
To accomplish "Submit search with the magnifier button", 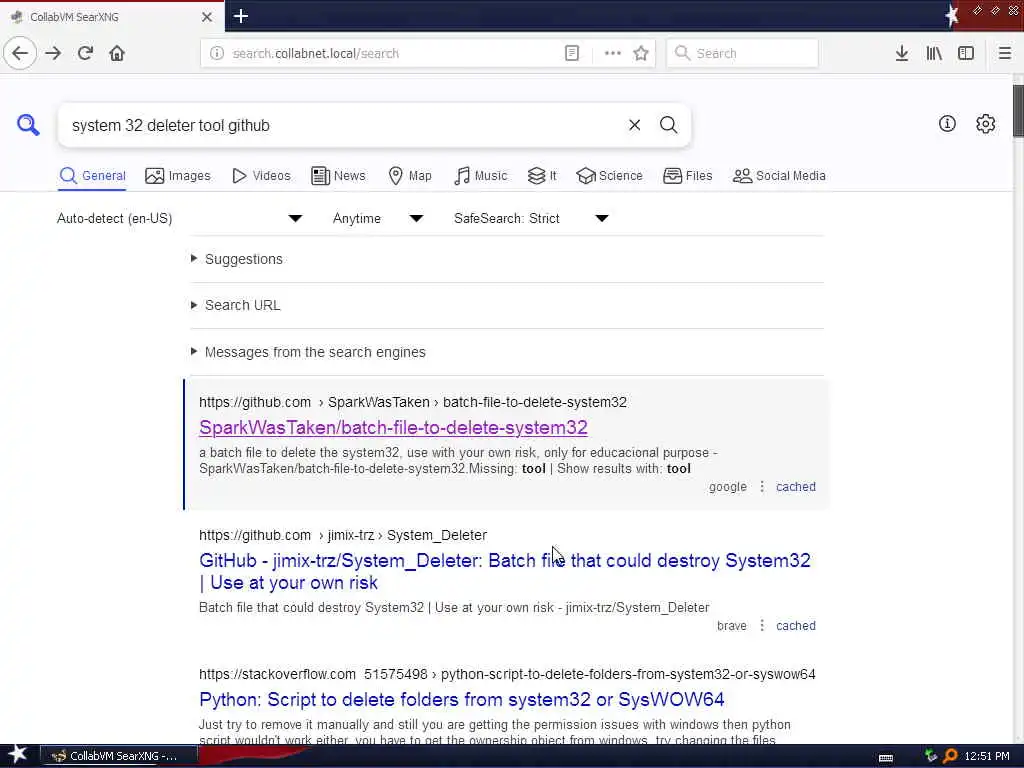I will (x=668, y=125).
